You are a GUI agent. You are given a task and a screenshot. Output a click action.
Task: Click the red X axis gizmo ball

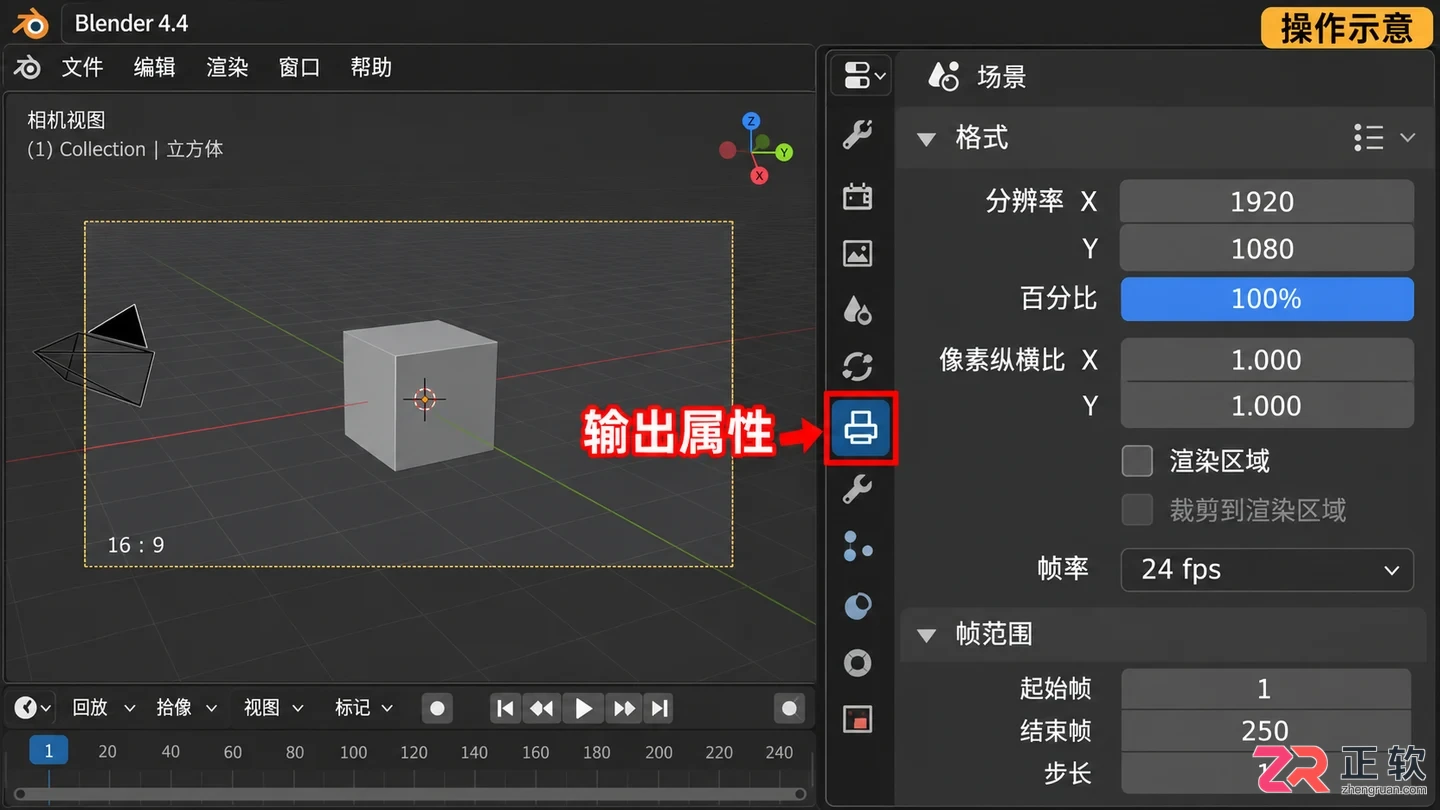[x=759, y=176]
